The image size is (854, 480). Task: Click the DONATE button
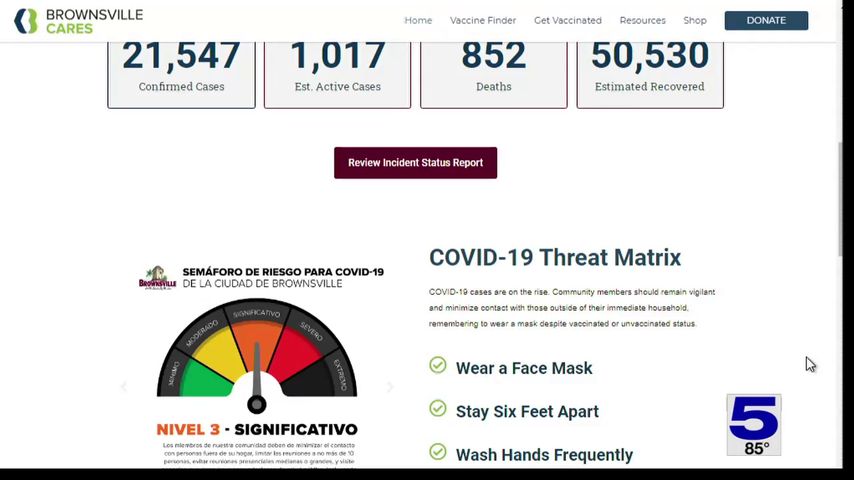(766, 21)
